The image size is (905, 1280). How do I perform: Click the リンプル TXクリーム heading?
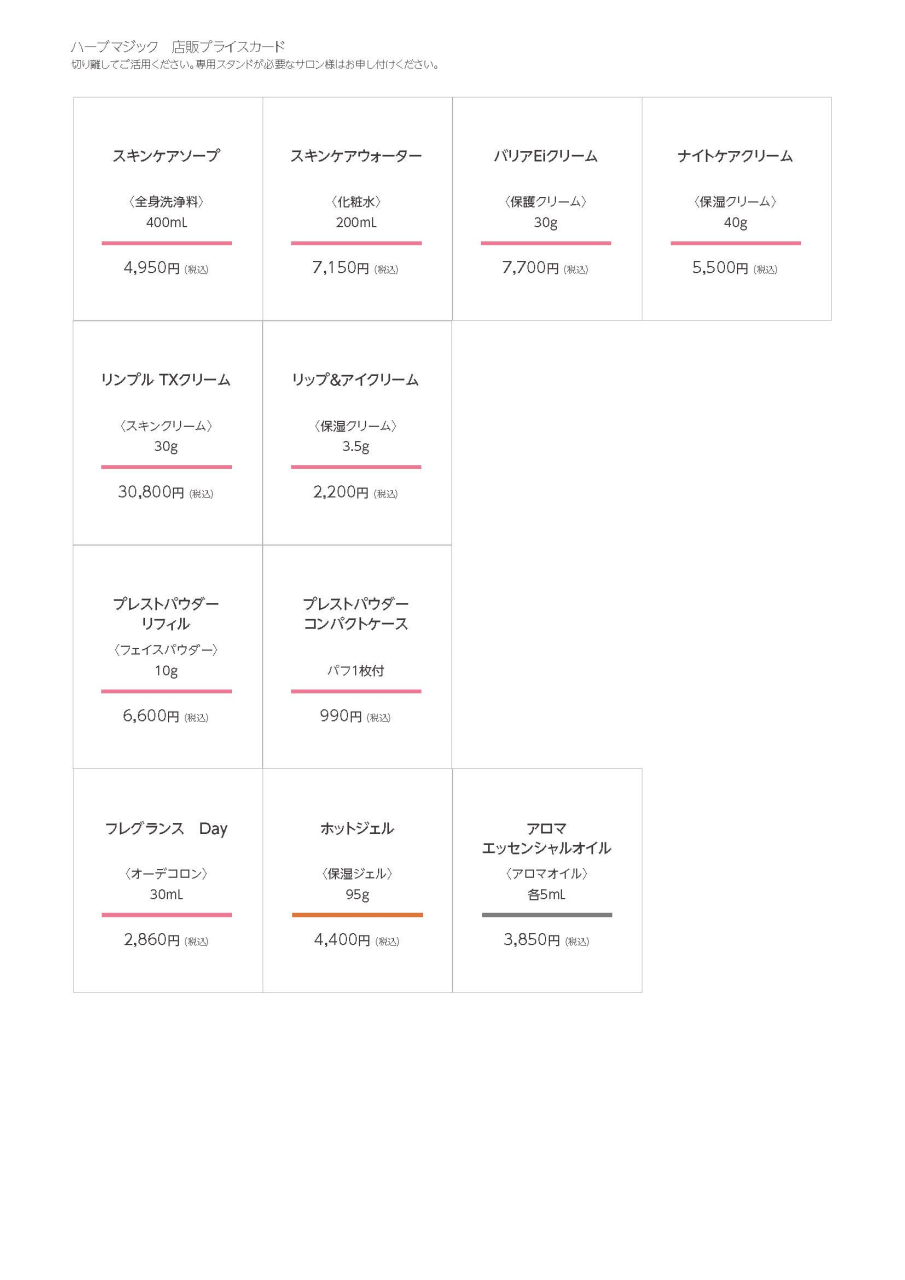166,380
